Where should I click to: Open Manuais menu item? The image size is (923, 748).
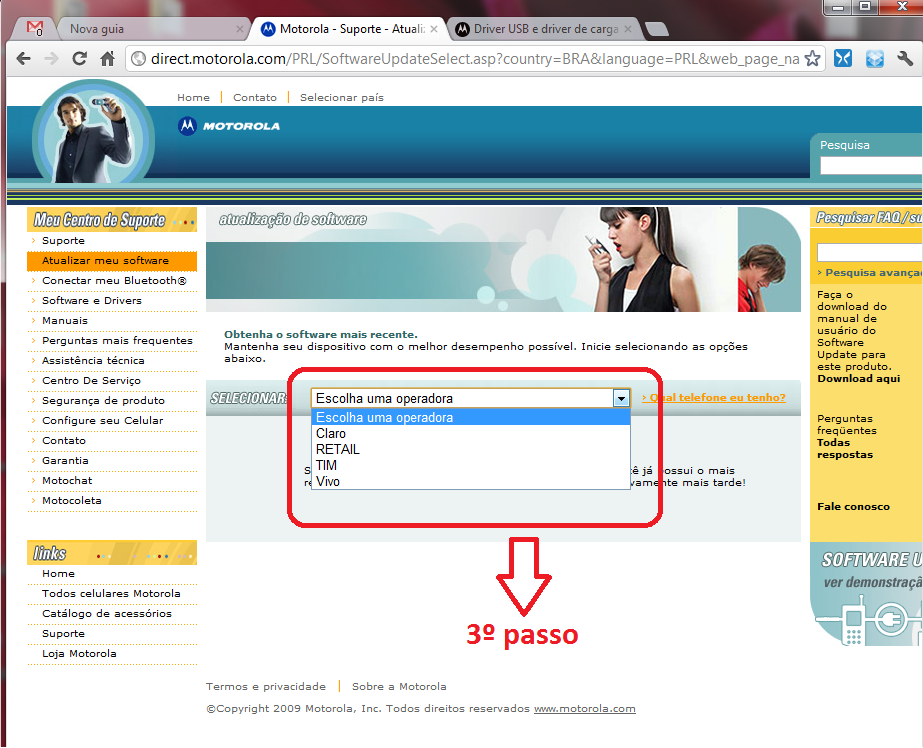(64, 321)
